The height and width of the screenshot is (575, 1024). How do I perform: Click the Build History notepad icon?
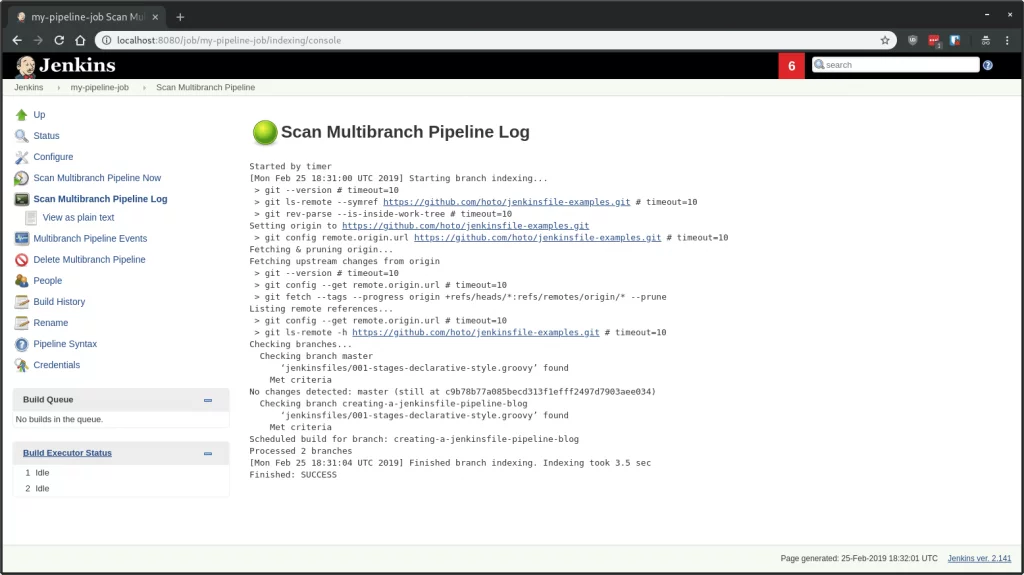(22, 302)
